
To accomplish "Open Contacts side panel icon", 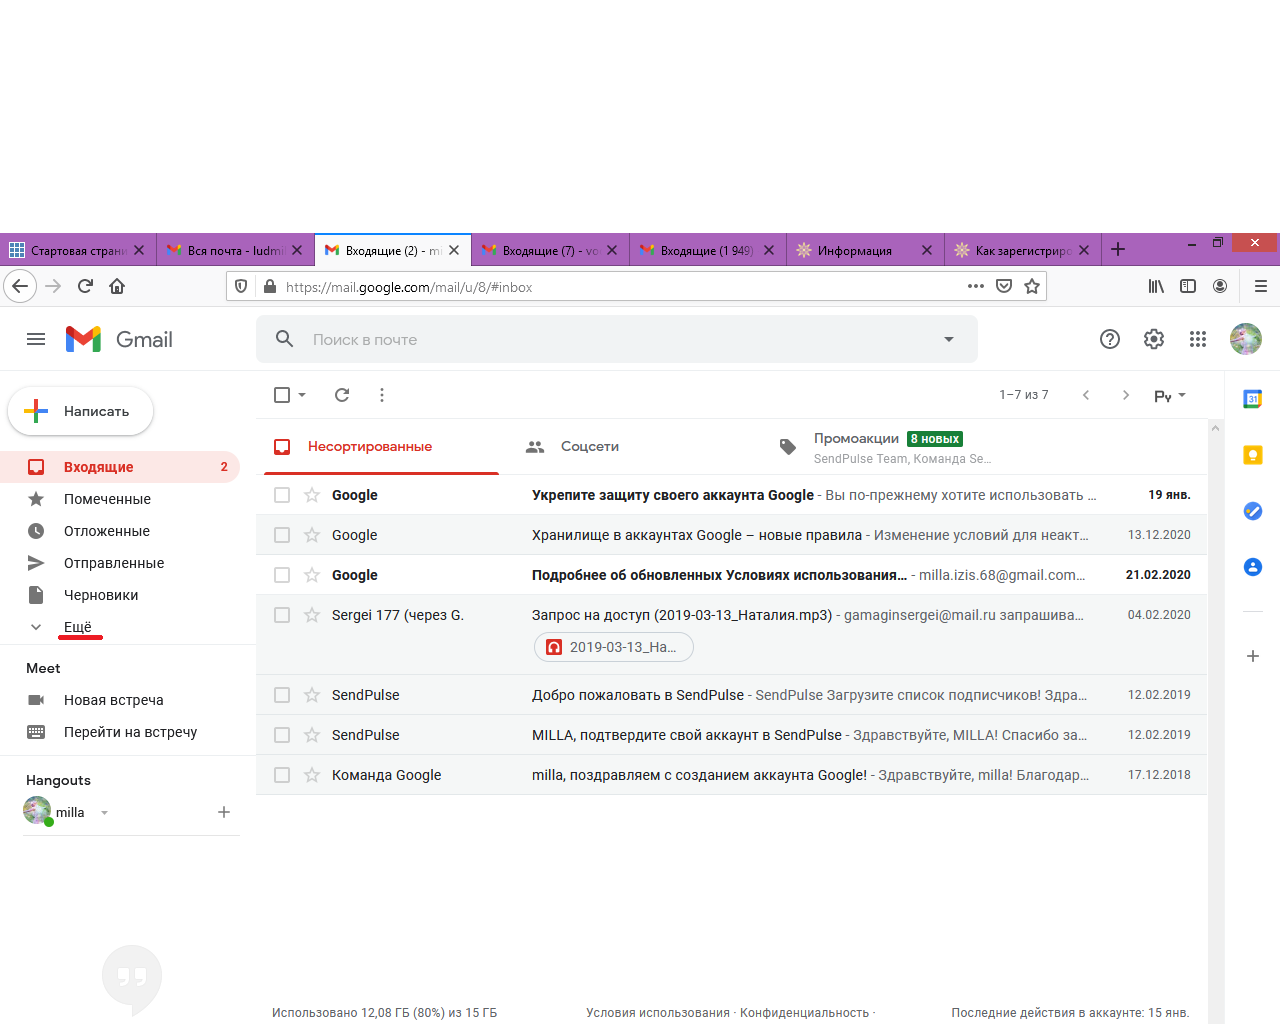I will pos(1252,567).
